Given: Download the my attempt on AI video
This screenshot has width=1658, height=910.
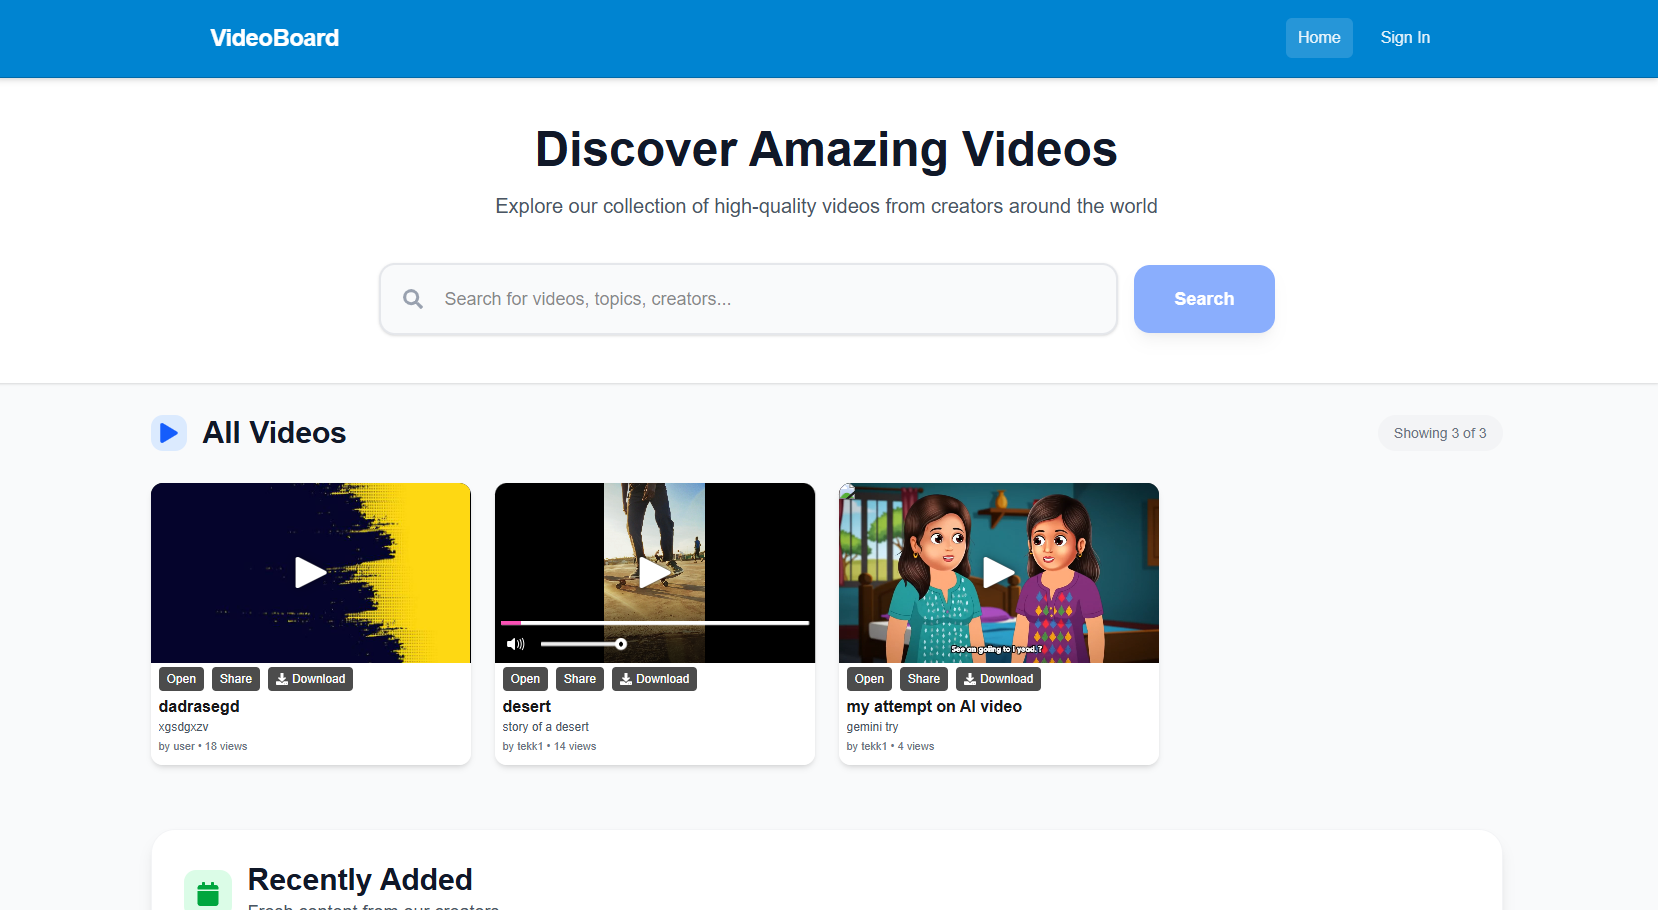Looking at the screenshot, I should pyautogui.click(x=998, y=679).
